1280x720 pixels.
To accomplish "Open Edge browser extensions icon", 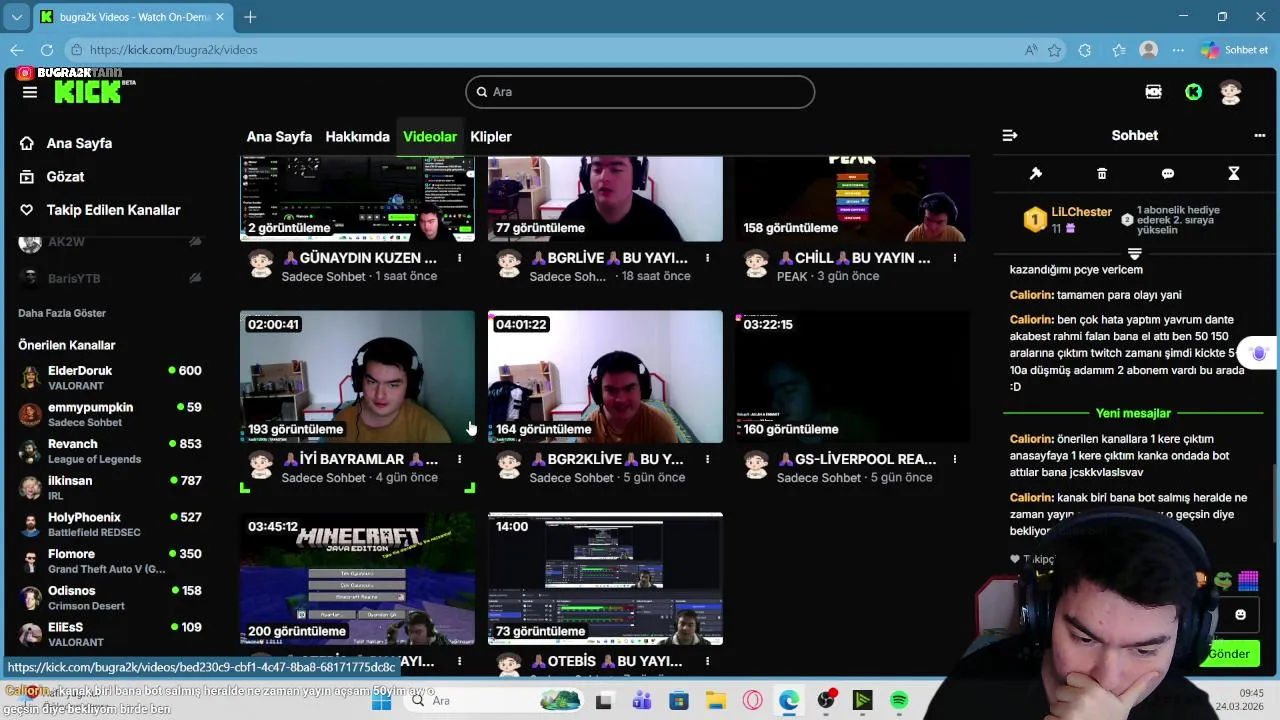I will (1085, 50).
